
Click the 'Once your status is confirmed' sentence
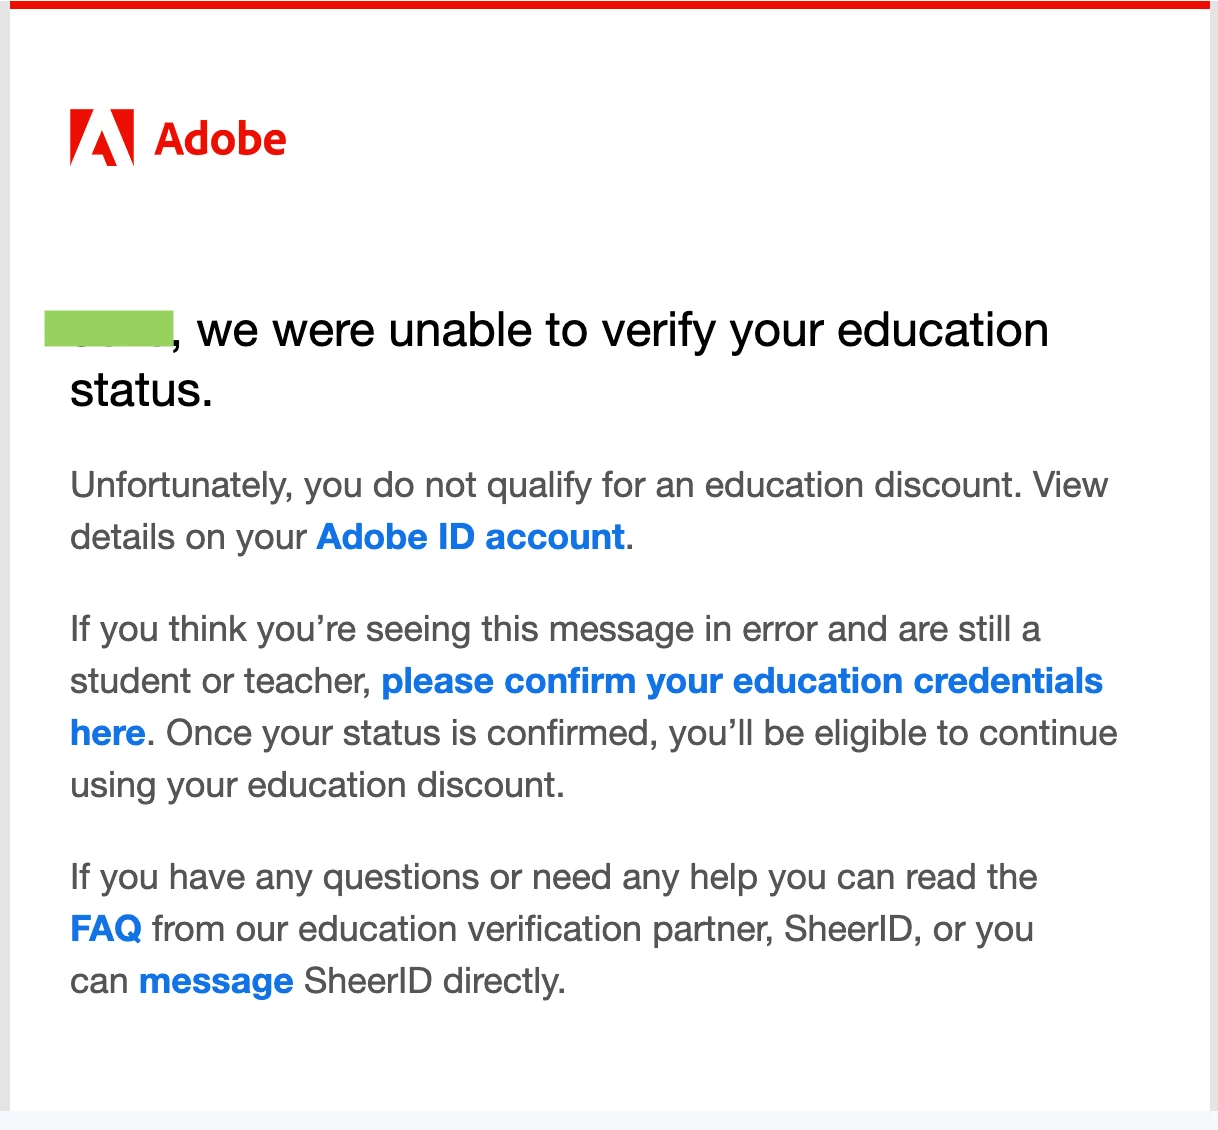click(x=642, y=733)
